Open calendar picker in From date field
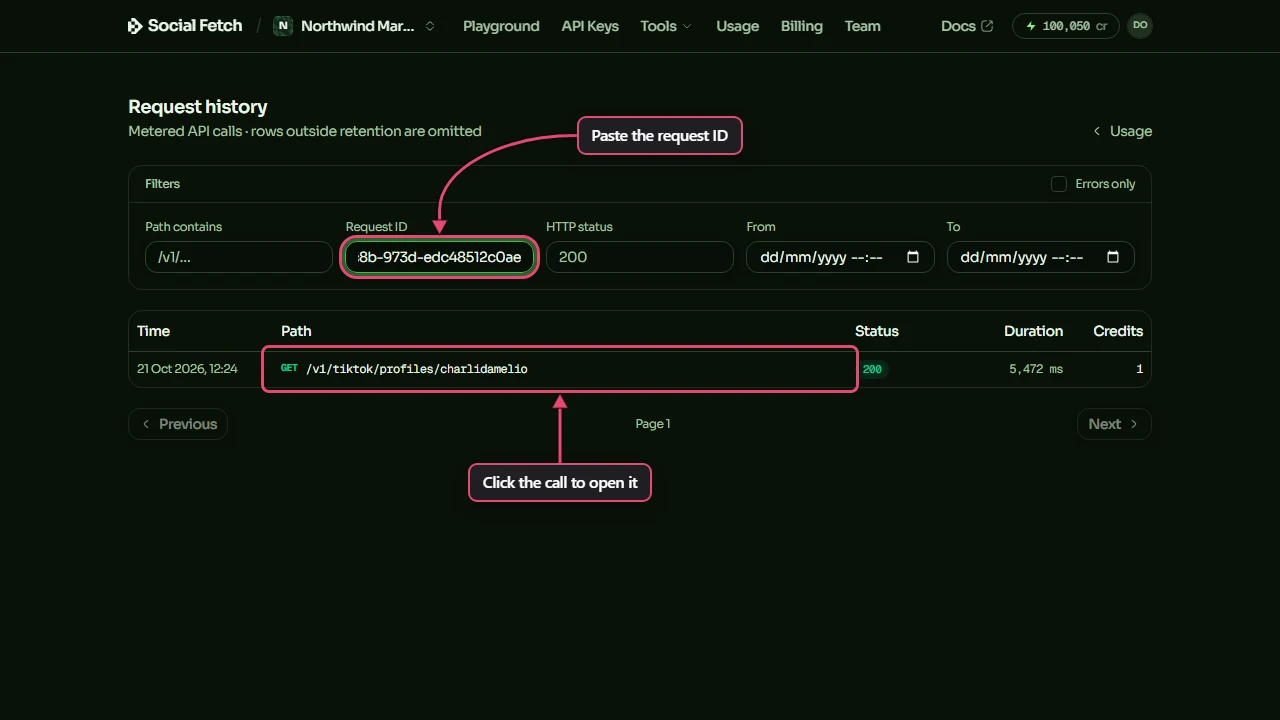 coord(913,257)
